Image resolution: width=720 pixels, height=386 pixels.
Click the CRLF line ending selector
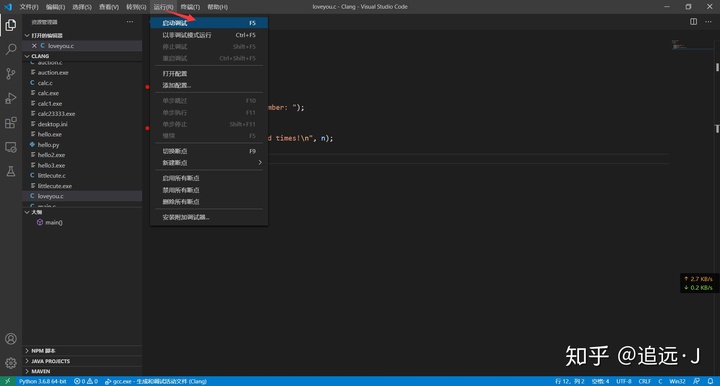pyautogui.click(x=644, y=381)
